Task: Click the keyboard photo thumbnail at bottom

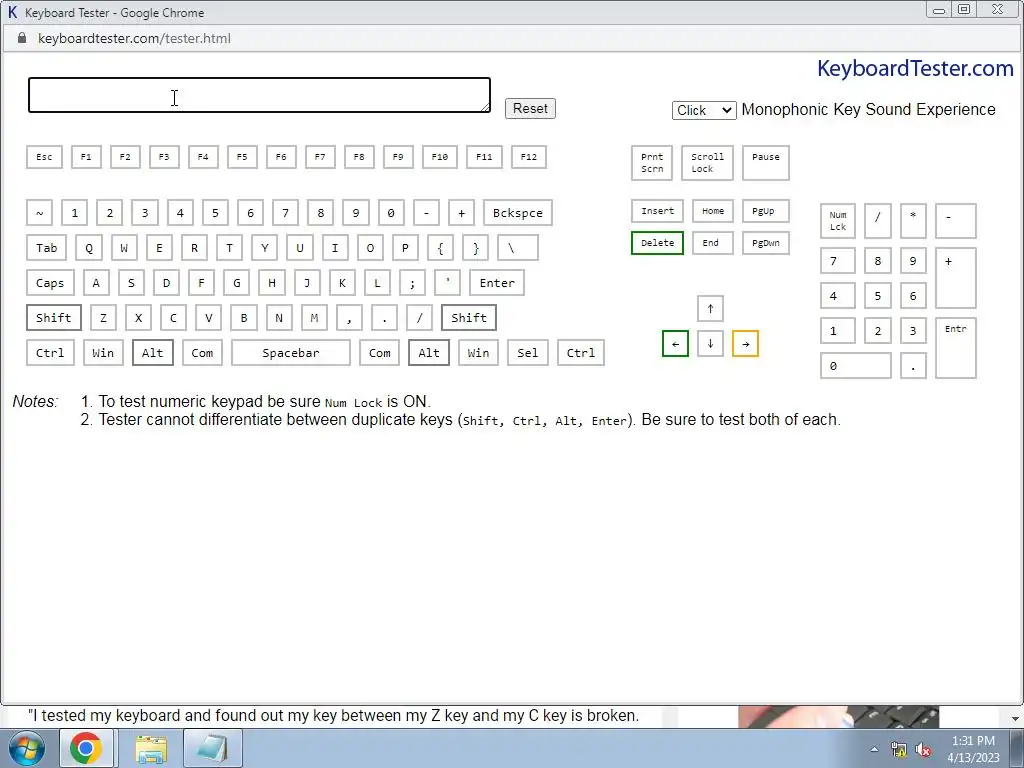Action: tap(839, 716)
